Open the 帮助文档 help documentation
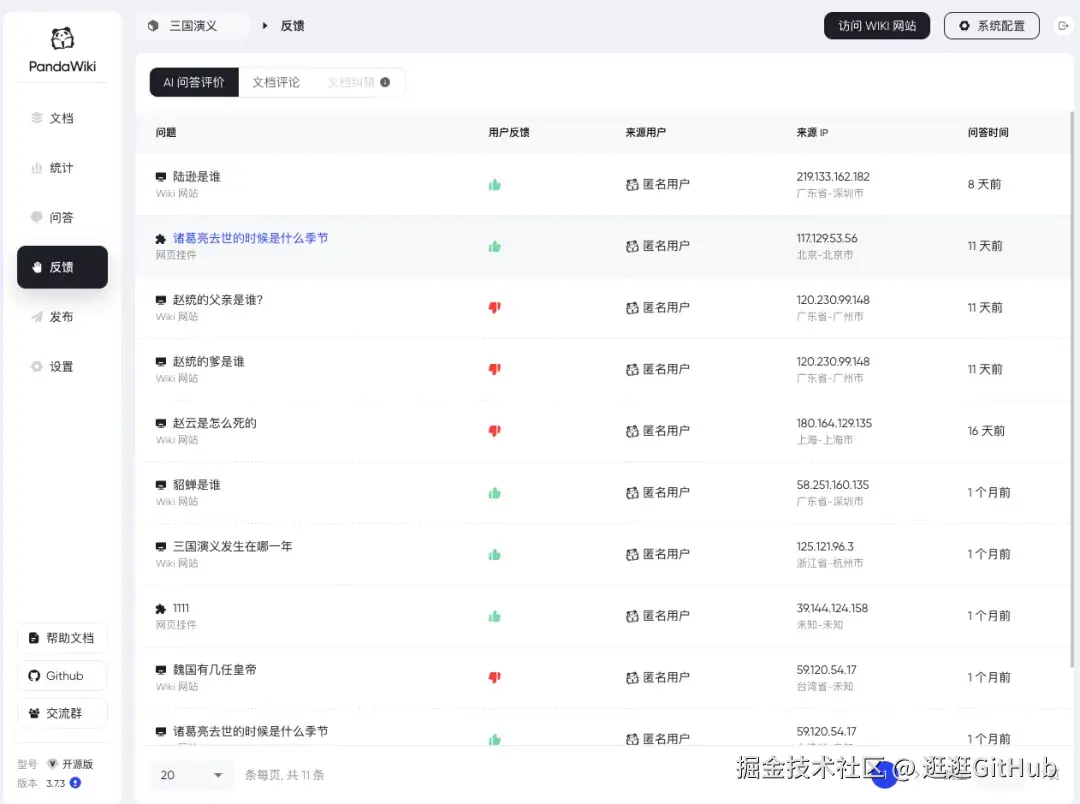Viewport: 1080px width, 804px height. click(x=62, y=637)
